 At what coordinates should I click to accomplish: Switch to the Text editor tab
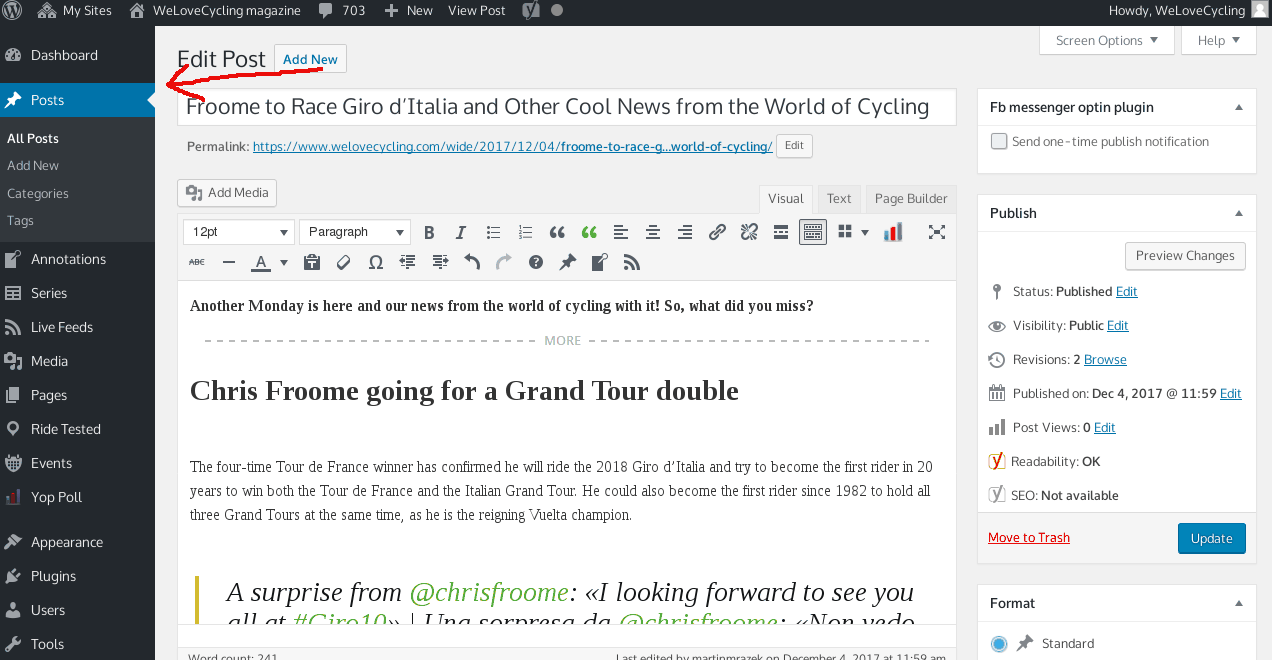839,198
